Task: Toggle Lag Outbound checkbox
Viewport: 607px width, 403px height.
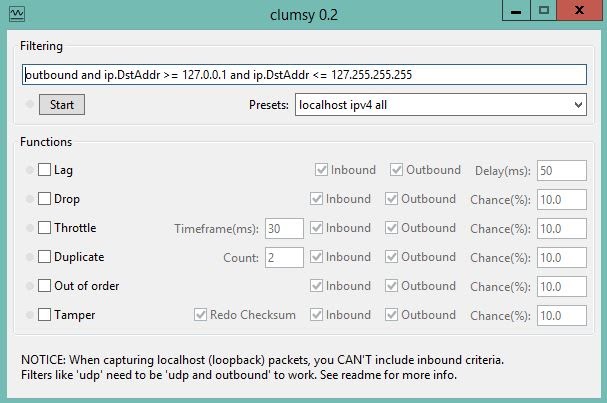Action: click(x=396, y=170)
